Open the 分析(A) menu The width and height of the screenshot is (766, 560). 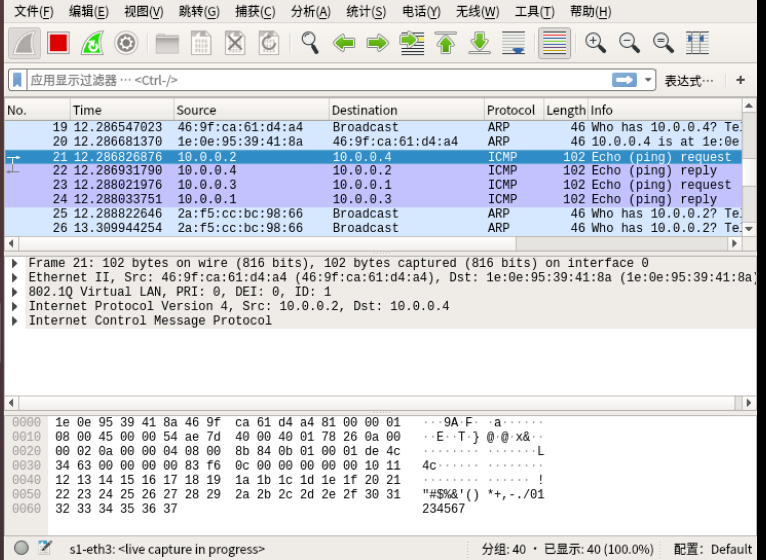pyautogui.click(x=311, y=11)
